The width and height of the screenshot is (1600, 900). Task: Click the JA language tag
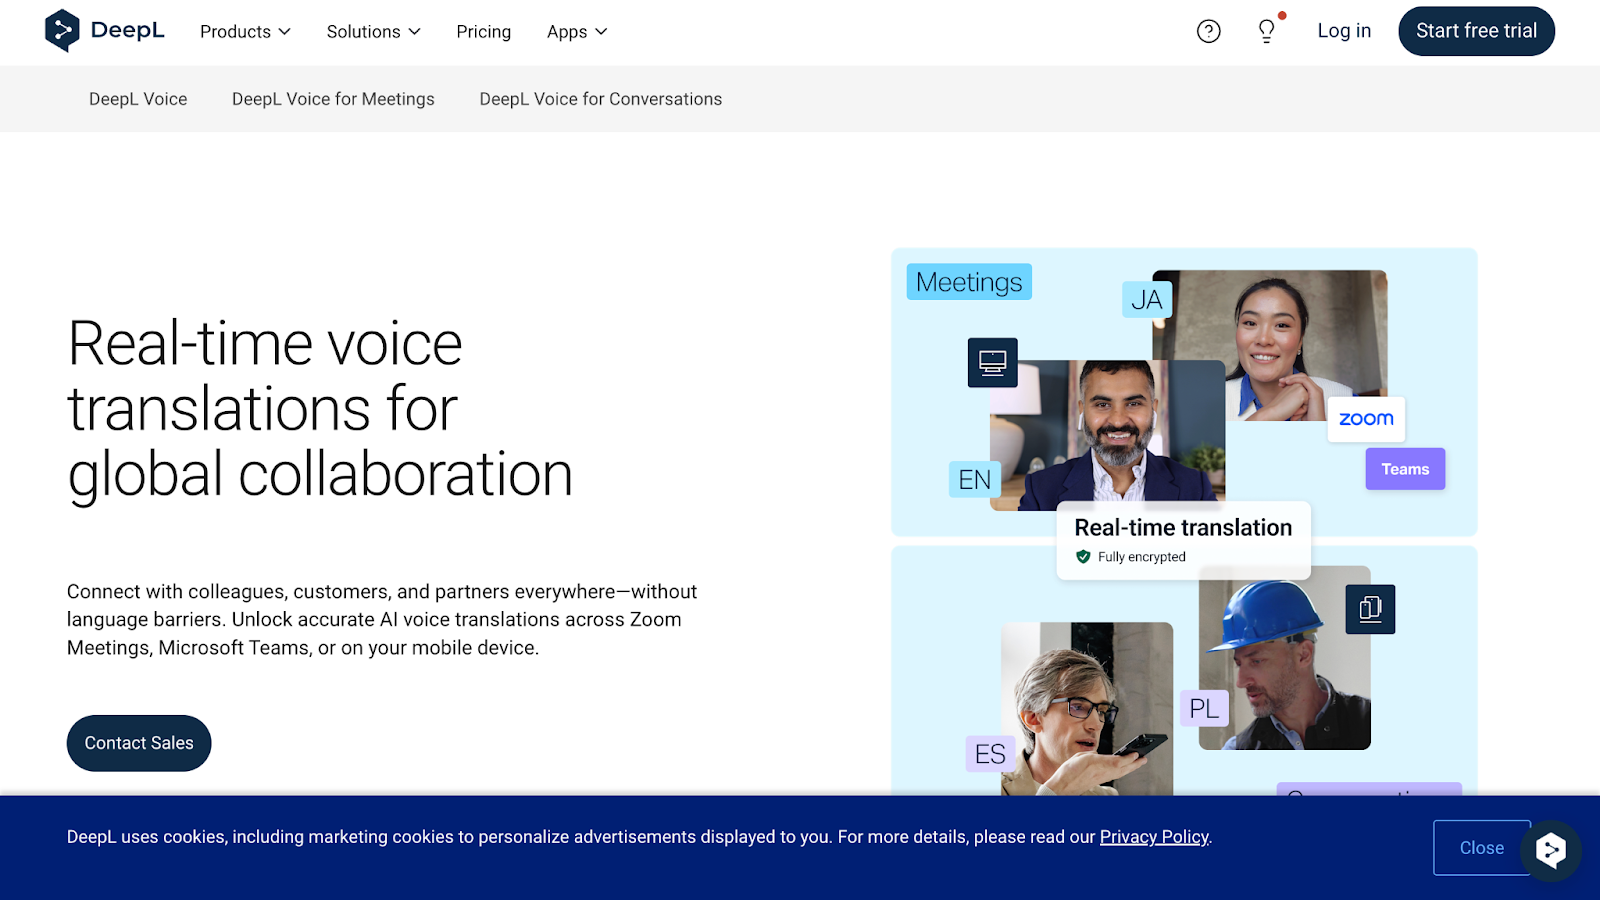point(1146,300)
